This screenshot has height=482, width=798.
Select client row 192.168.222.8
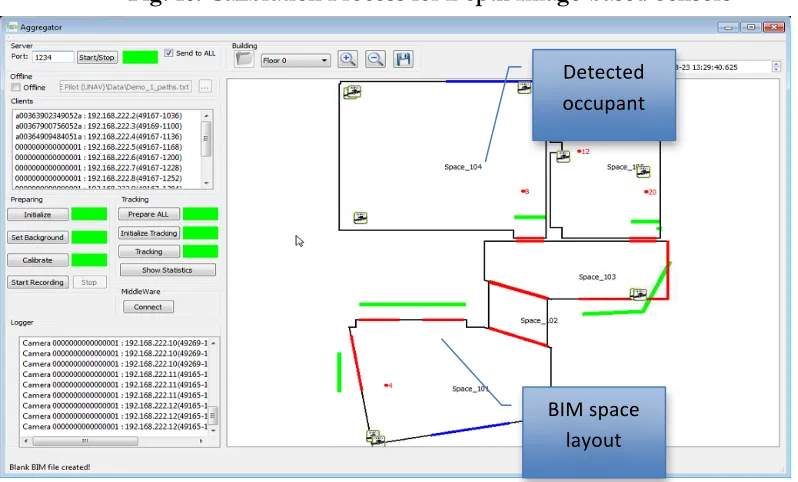[x=98, y=179]
